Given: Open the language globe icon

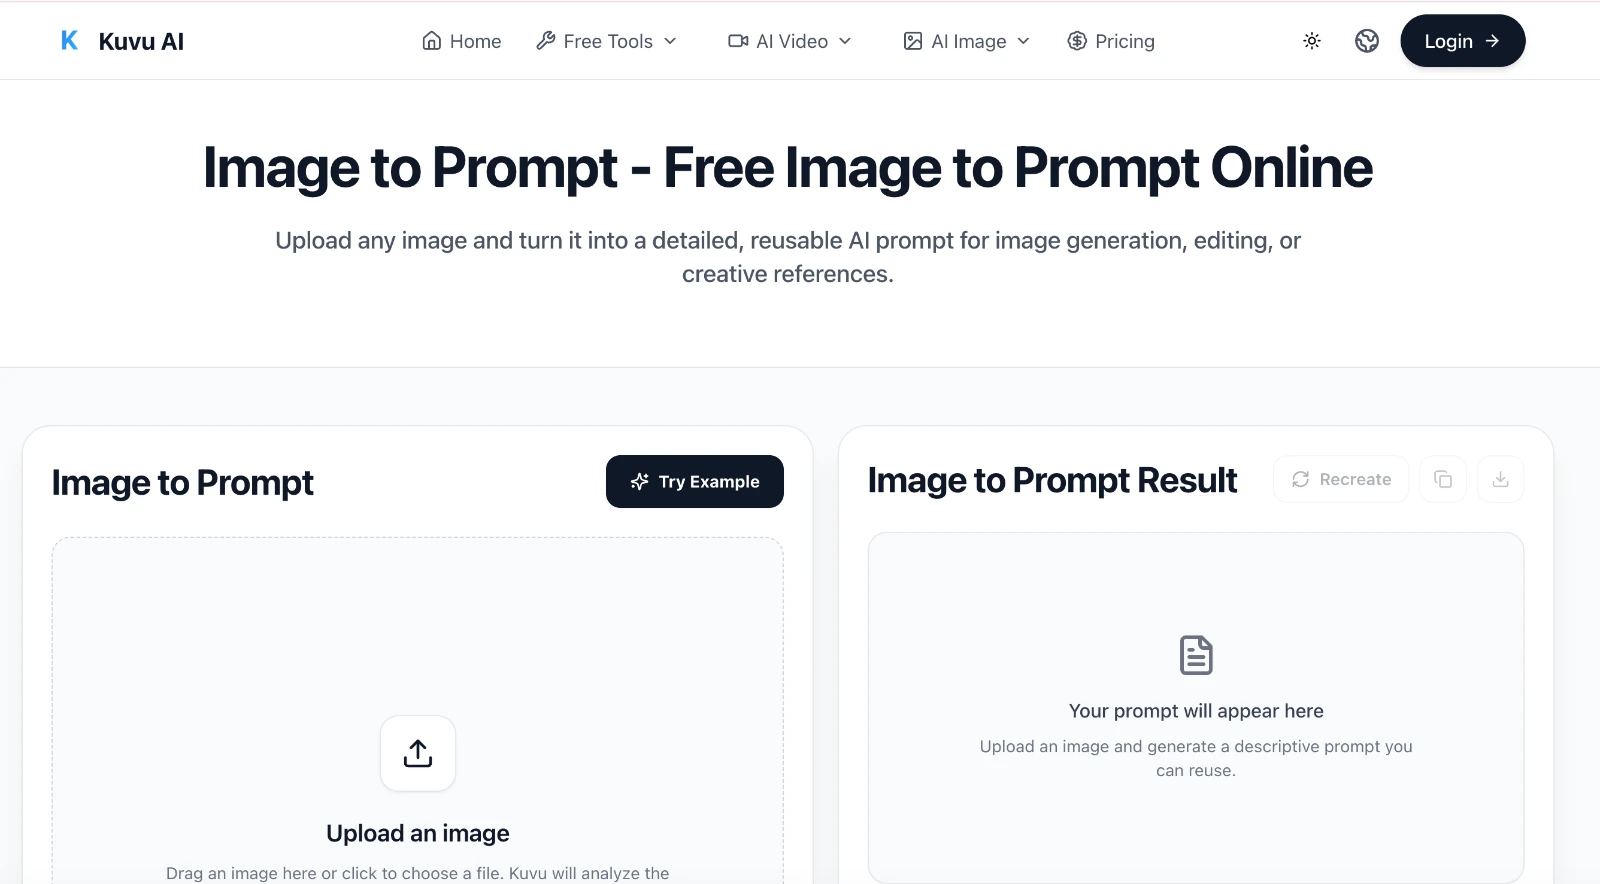Looking at the screenshot, I should [x=1367, y=41].
